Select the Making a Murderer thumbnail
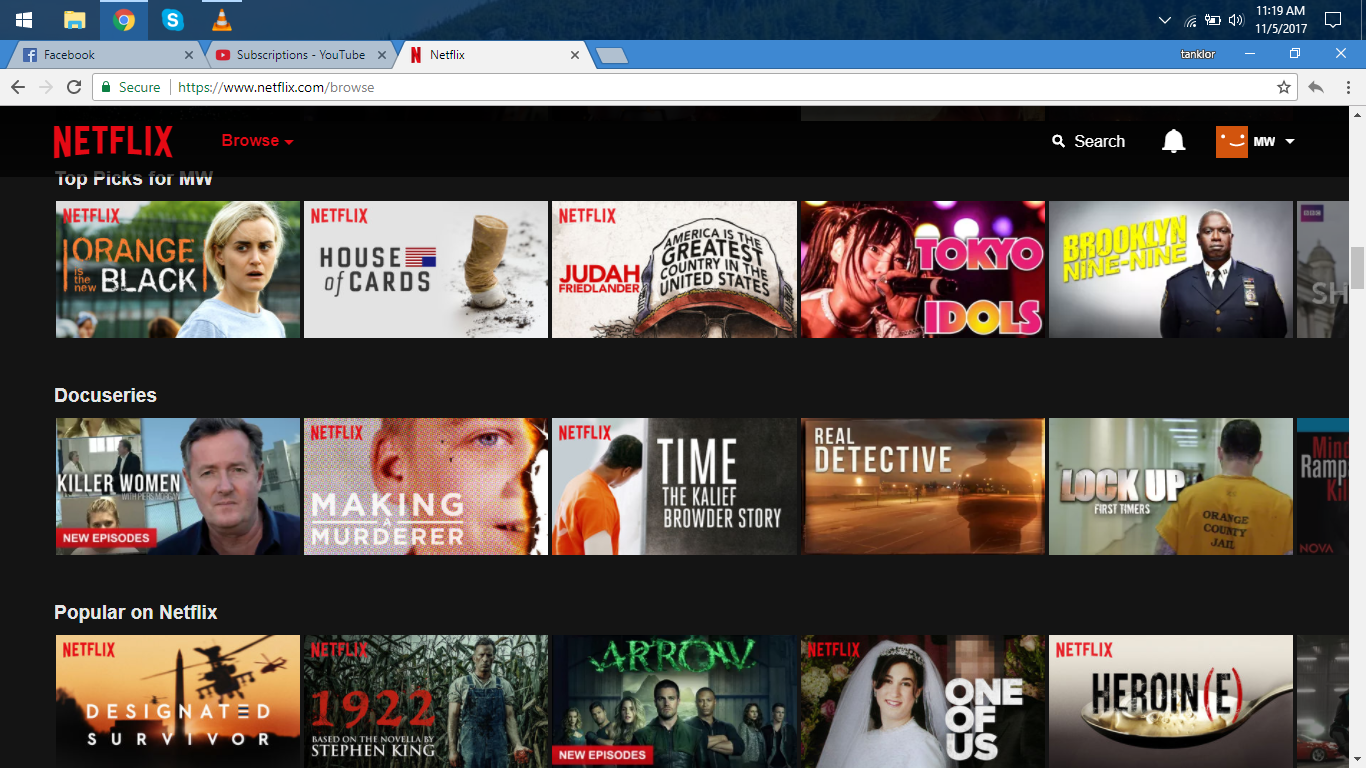 tap(425, 486)
